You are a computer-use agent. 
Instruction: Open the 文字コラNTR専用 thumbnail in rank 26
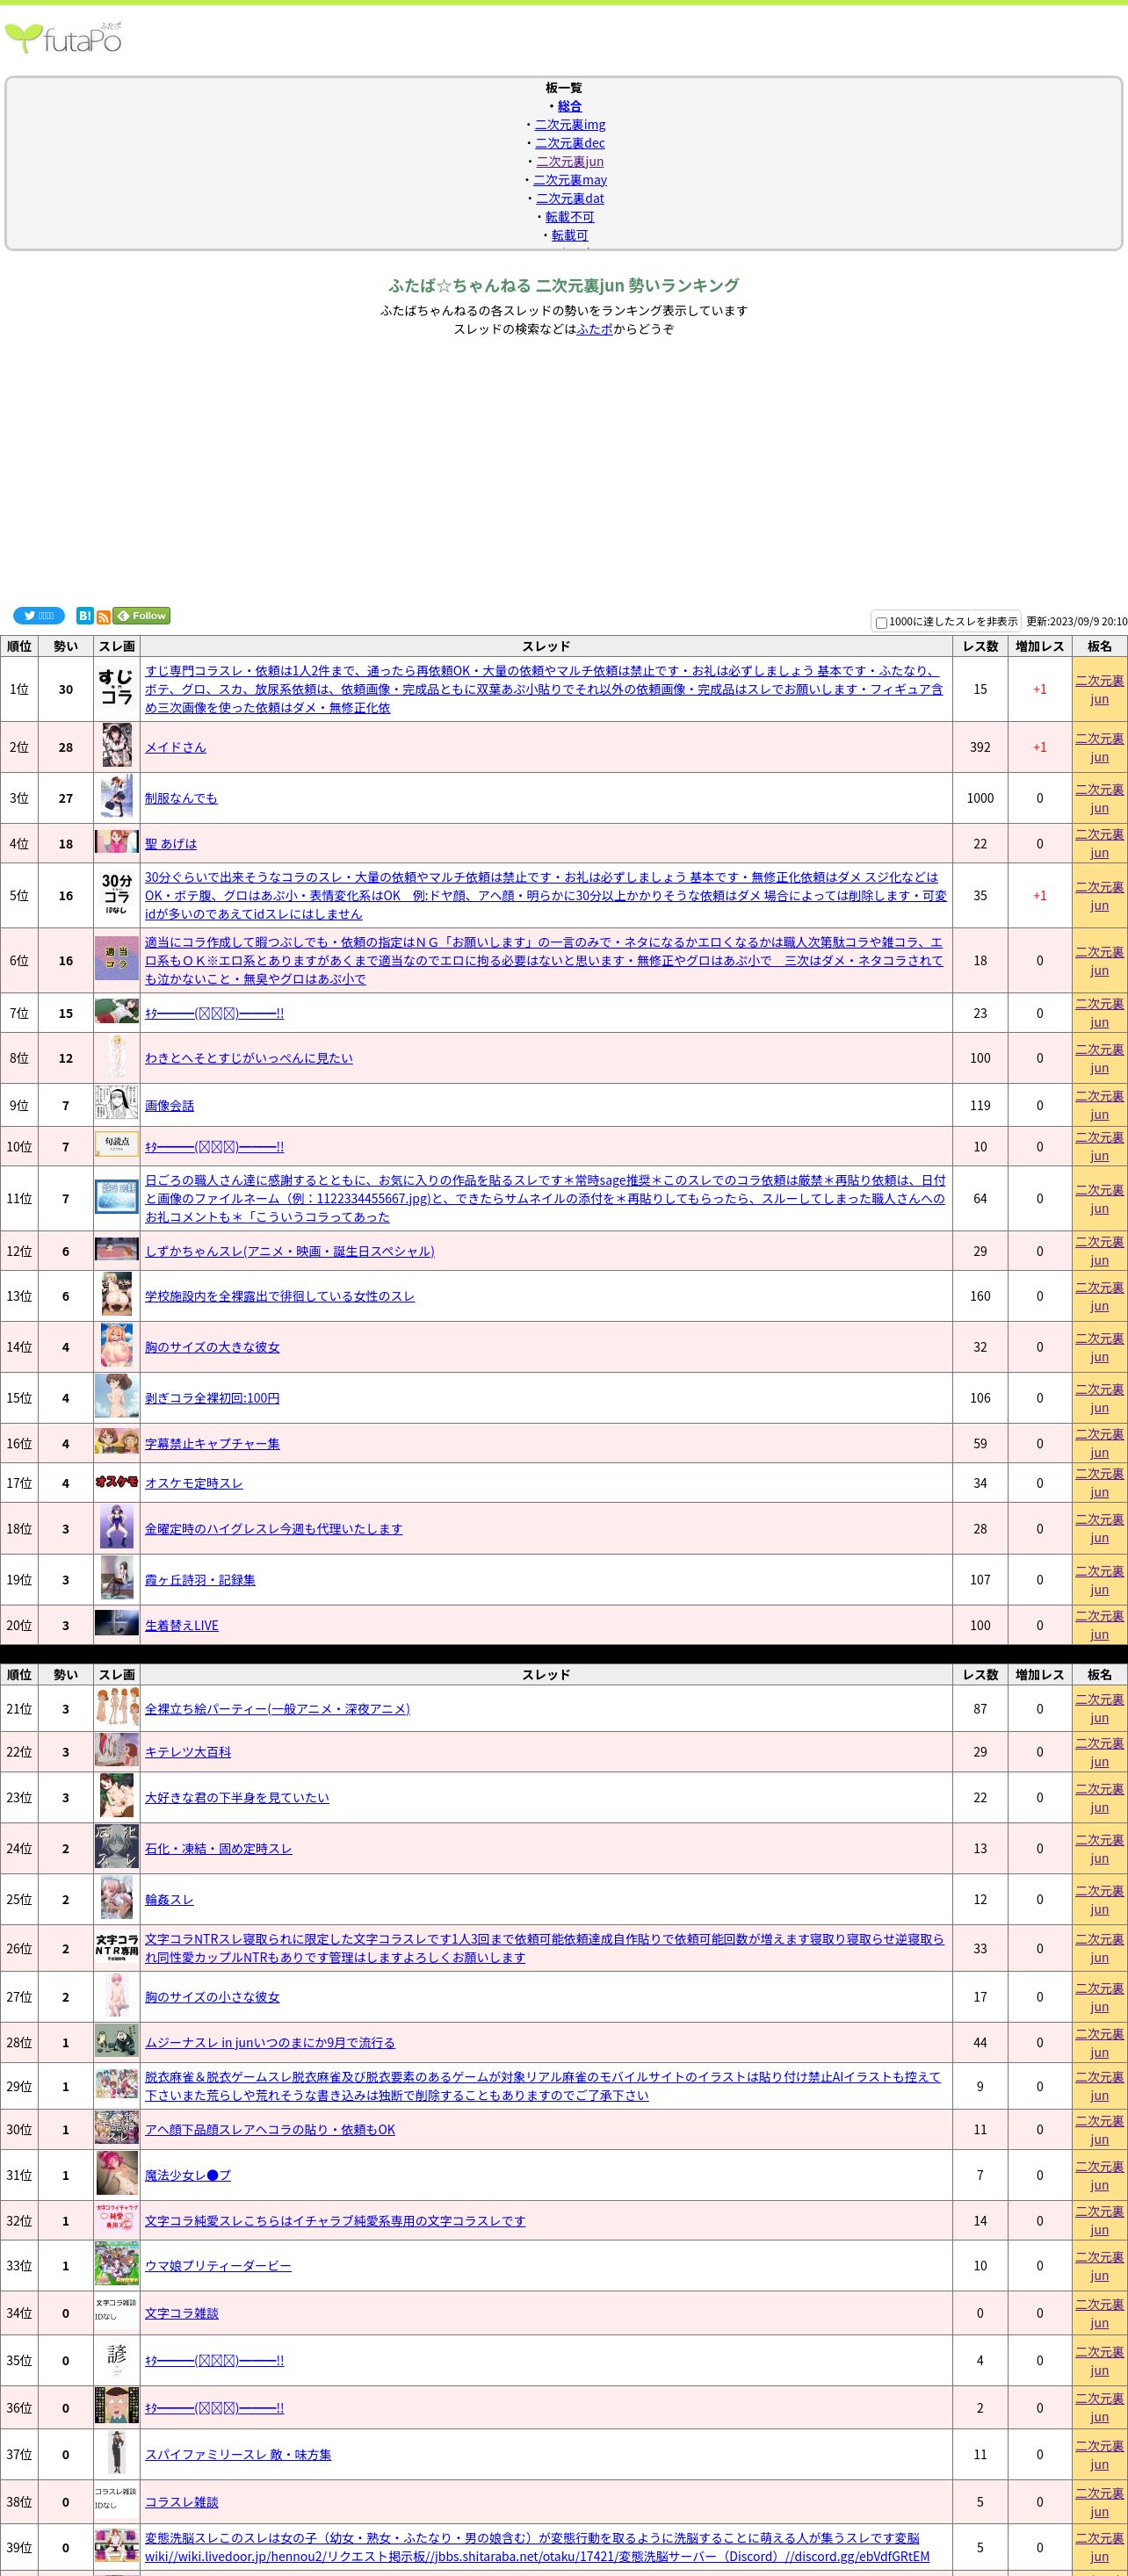(117, 1947)
